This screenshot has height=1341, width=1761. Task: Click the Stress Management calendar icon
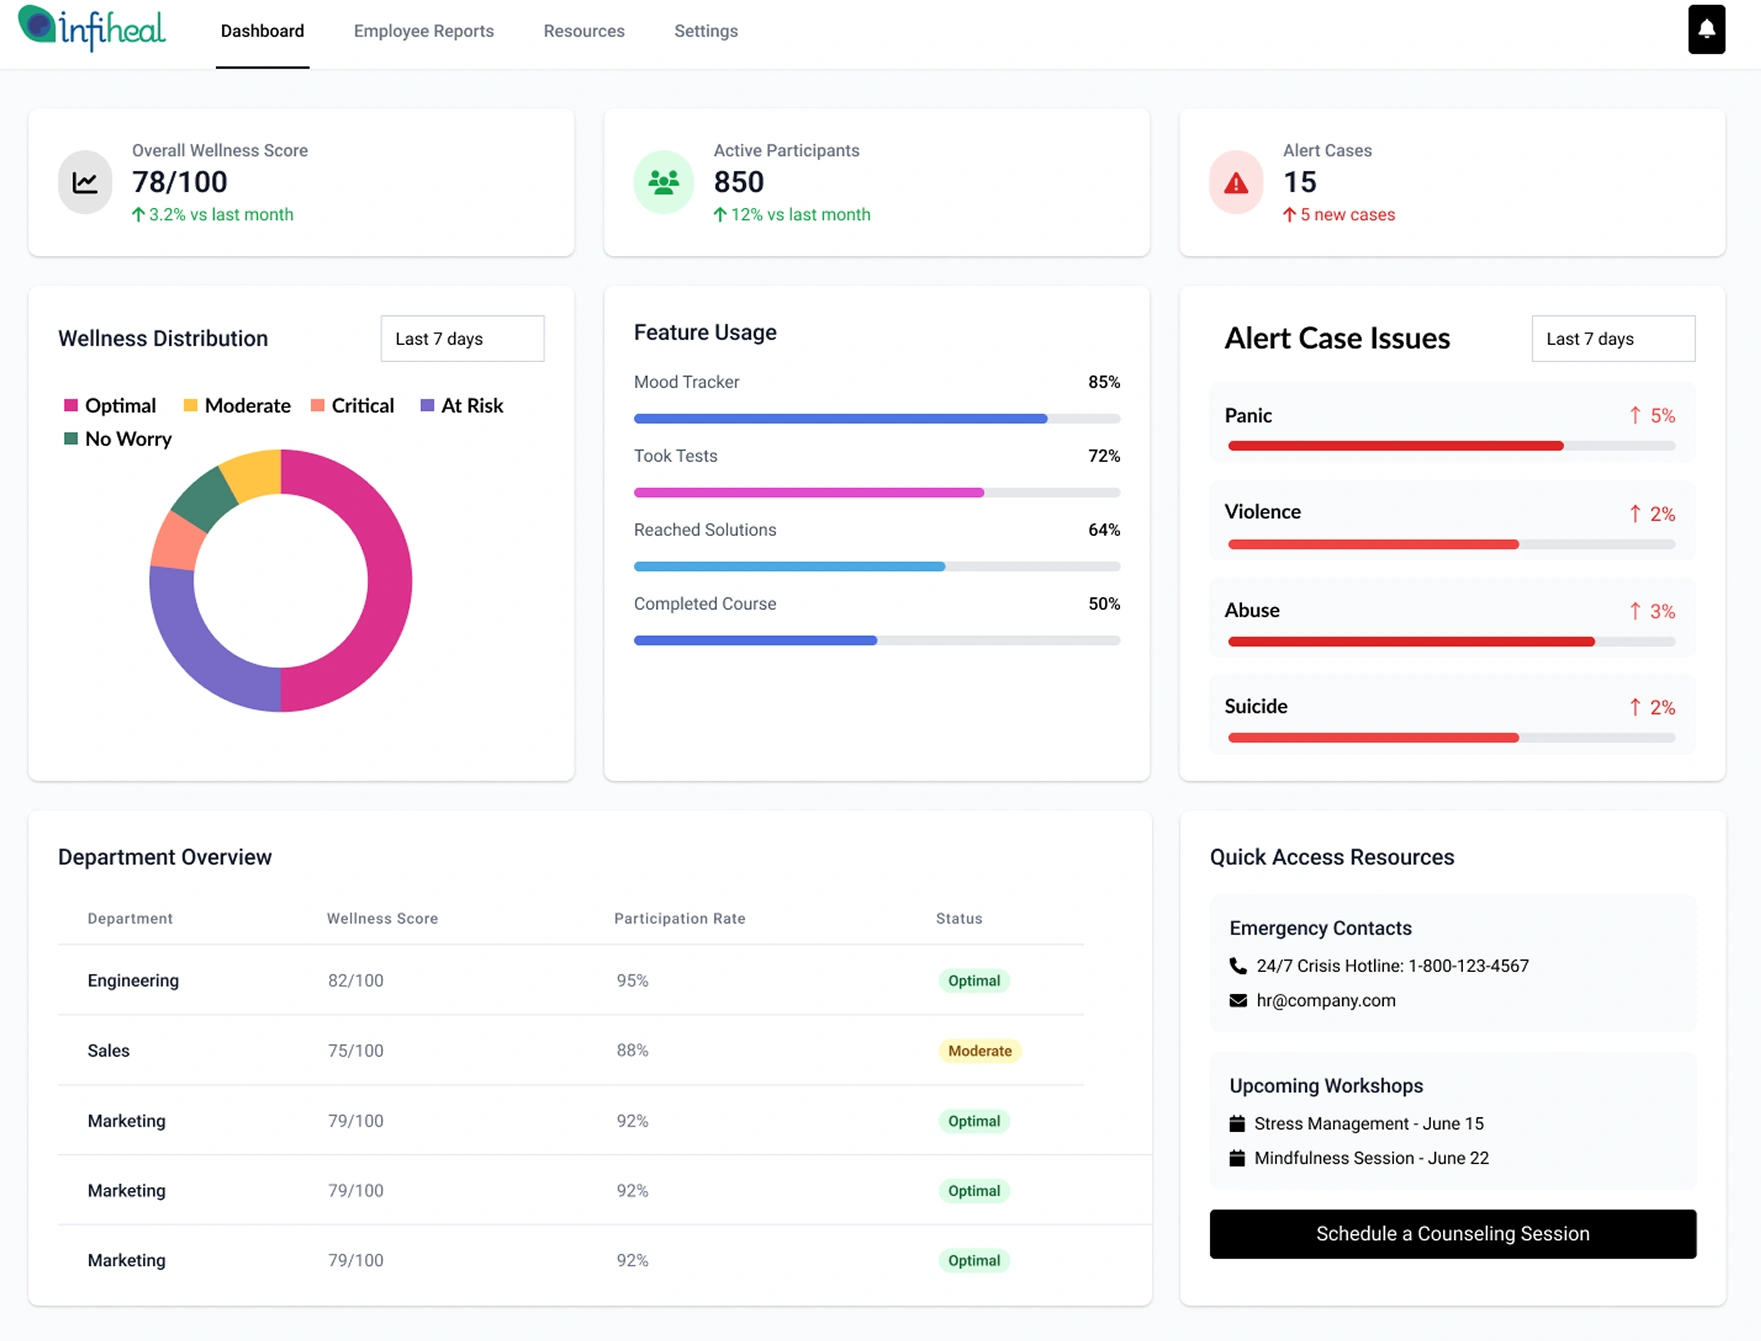point(1238,1123)
